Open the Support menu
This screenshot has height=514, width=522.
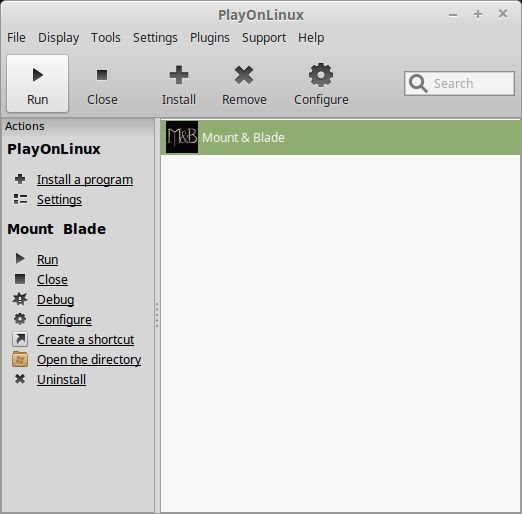tap(264, 38)
